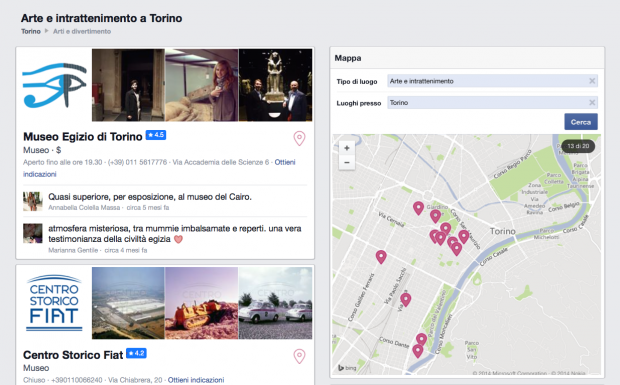Select the map pin on Via Paolo Sacchi
This screenshot has width=620, height=385.
(x=405, y=300)
